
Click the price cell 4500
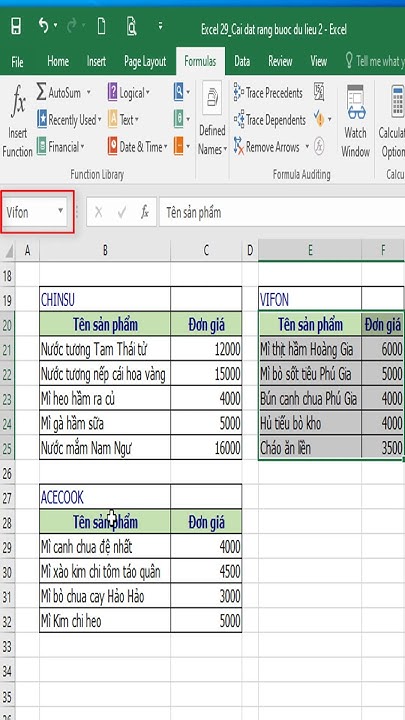tap(206, 572)
